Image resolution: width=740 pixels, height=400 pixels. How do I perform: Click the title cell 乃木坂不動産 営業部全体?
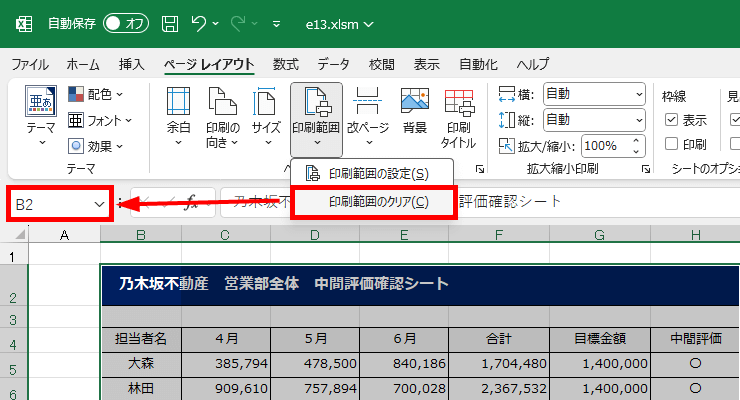click(420, 284)
